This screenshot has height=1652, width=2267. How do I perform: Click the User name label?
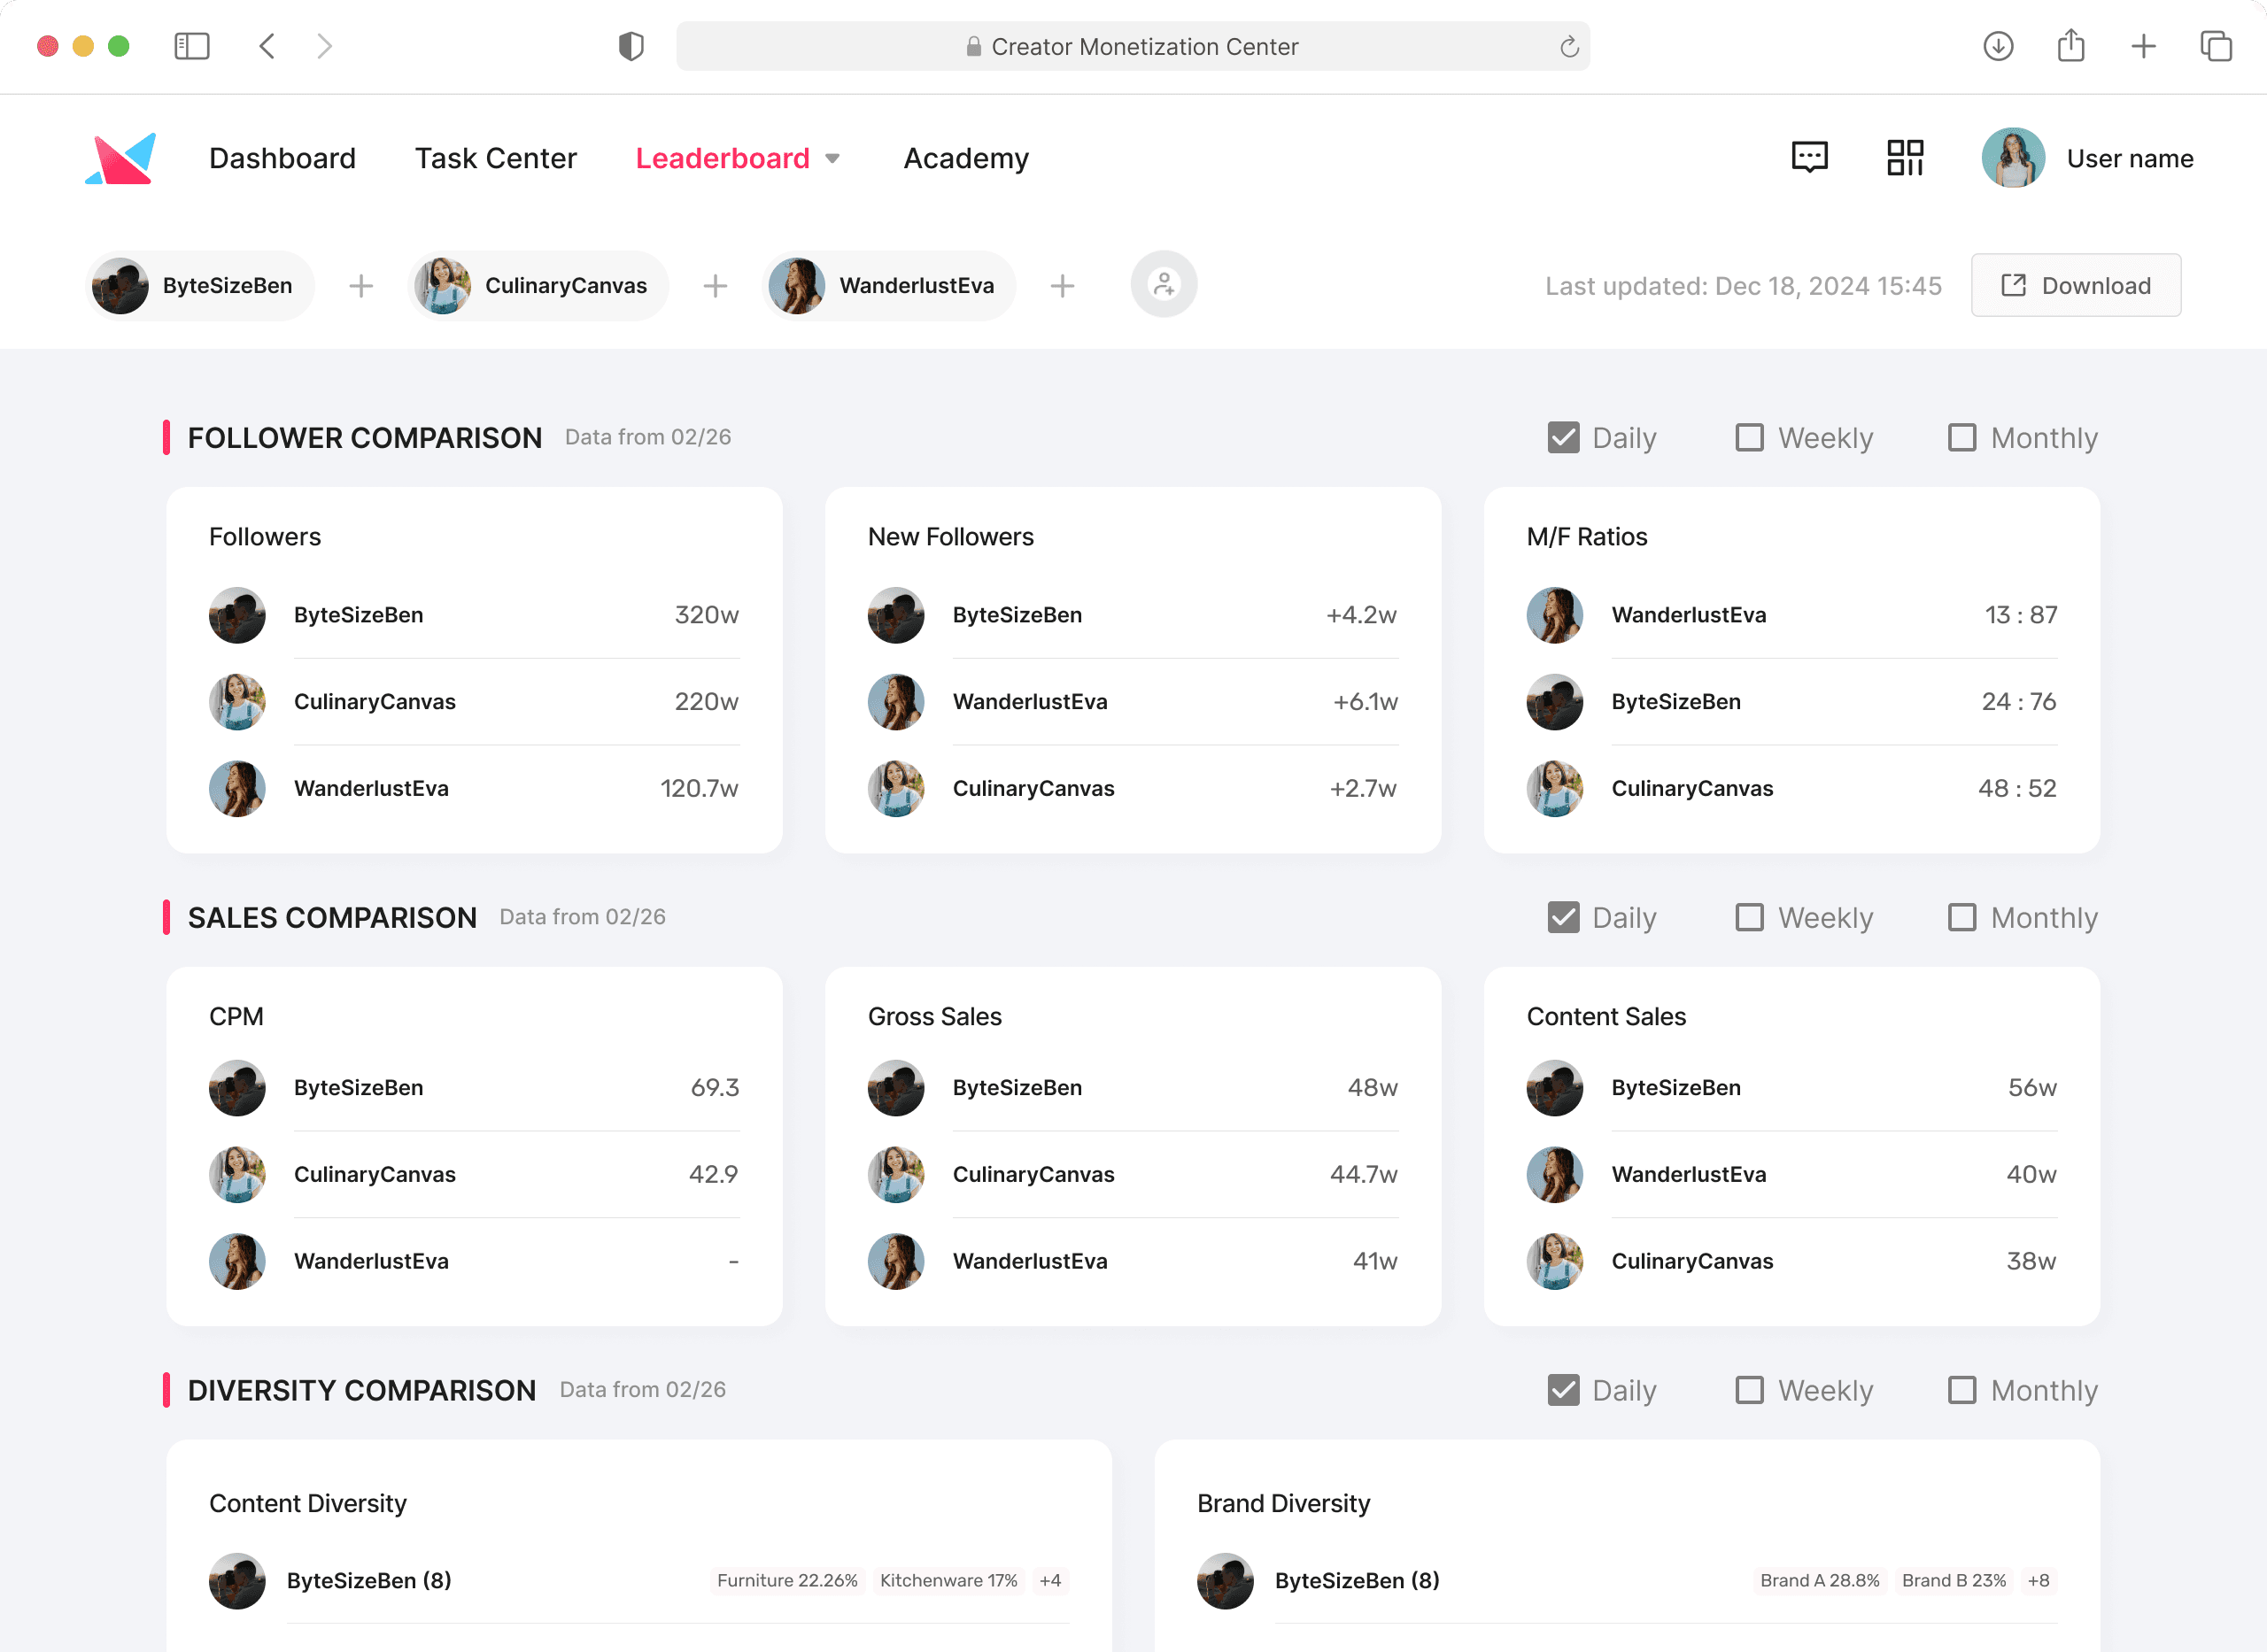(2130, 158)
